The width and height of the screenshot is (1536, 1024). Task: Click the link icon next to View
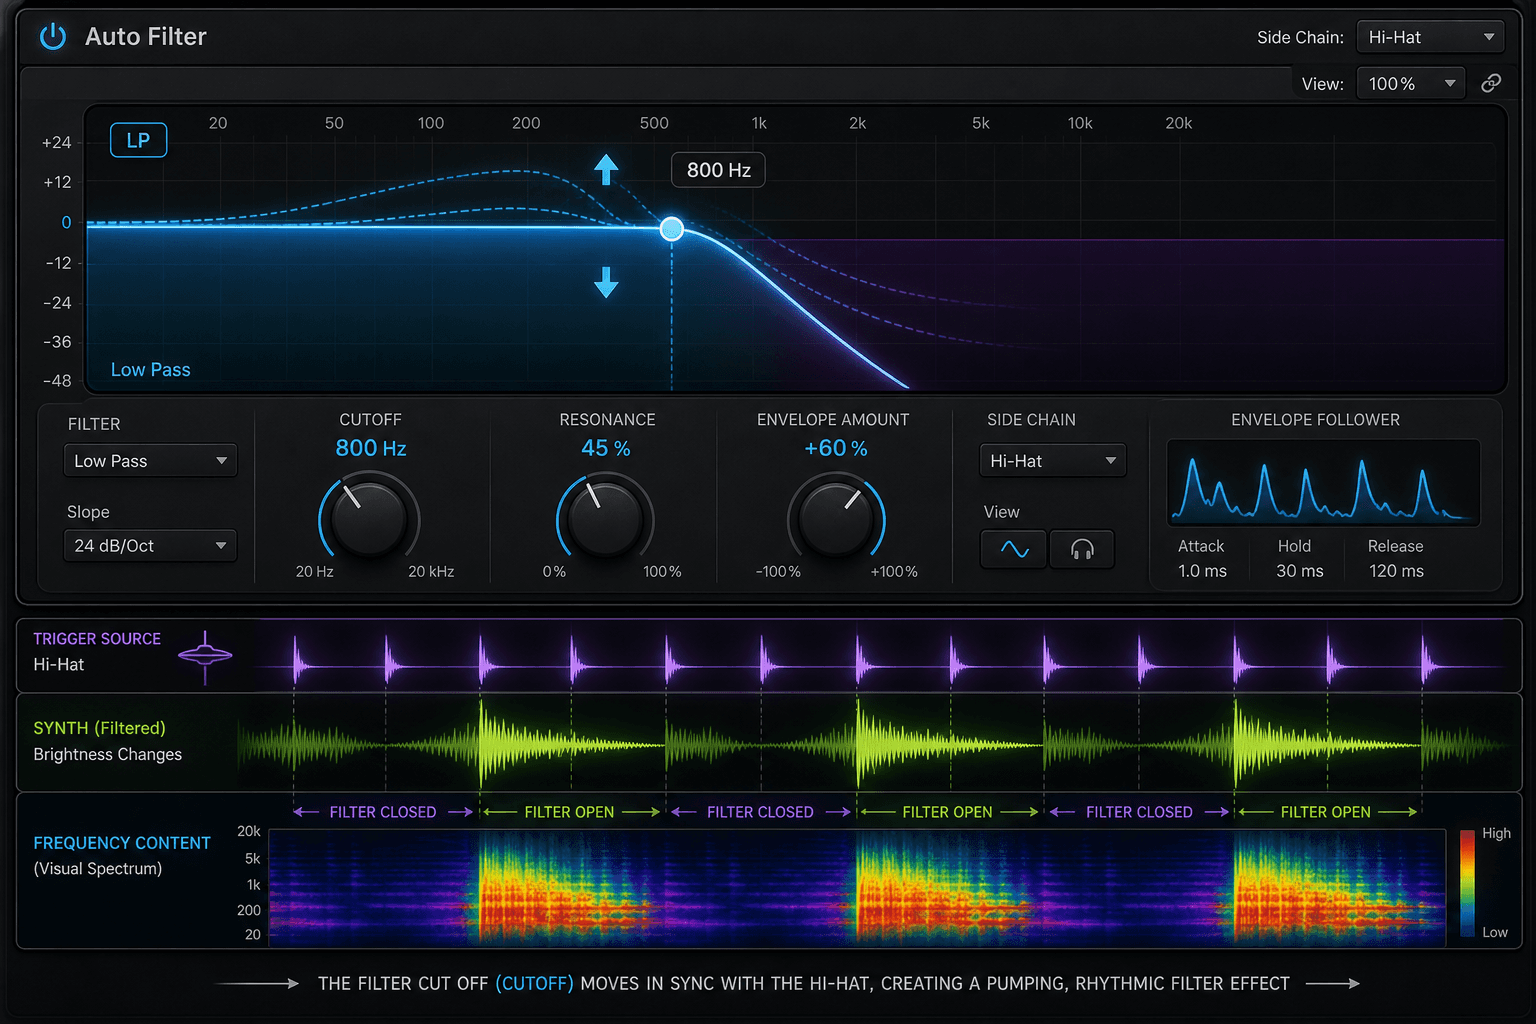(x=1491, y=83)
